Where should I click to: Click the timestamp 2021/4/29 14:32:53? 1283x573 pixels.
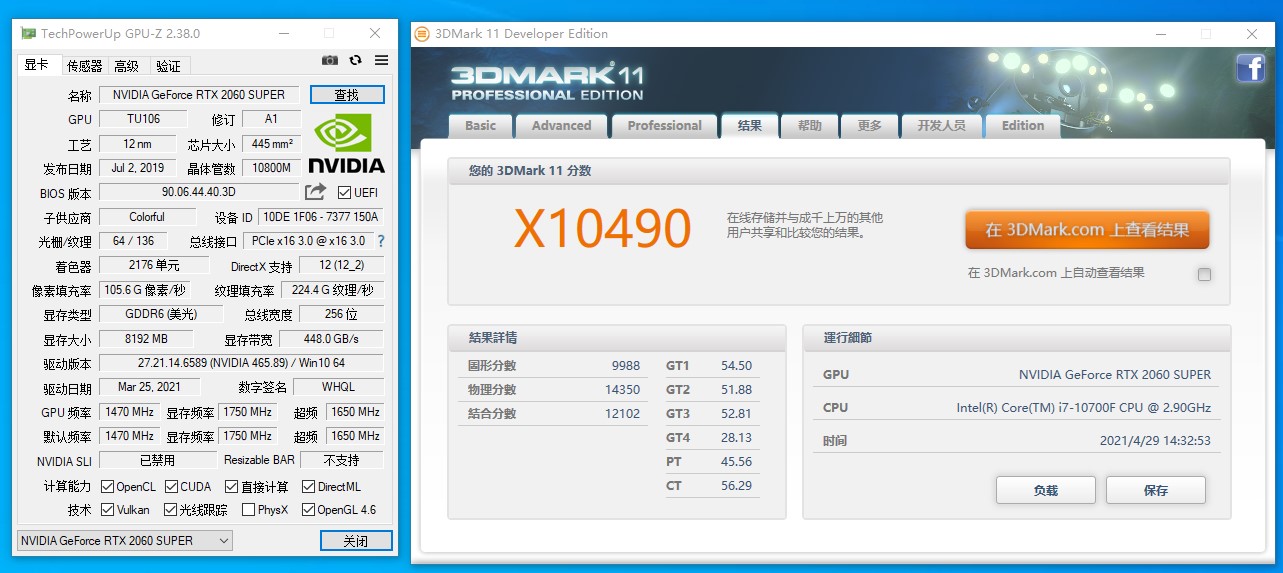coord(1155,441)
